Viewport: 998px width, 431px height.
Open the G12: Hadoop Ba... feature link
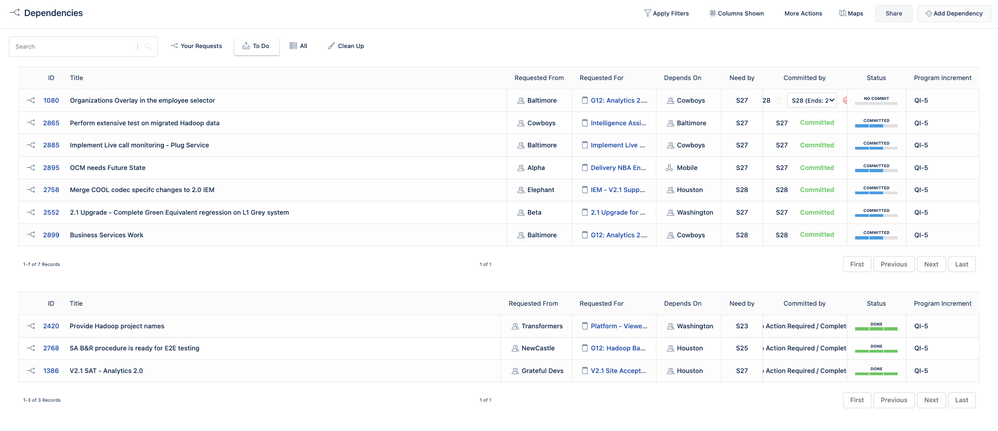point(618,348)
